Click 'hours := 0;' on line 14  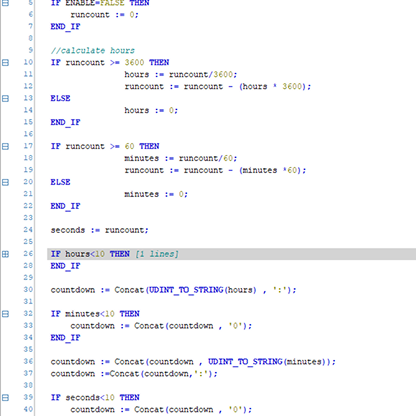(x=151, y=110)
